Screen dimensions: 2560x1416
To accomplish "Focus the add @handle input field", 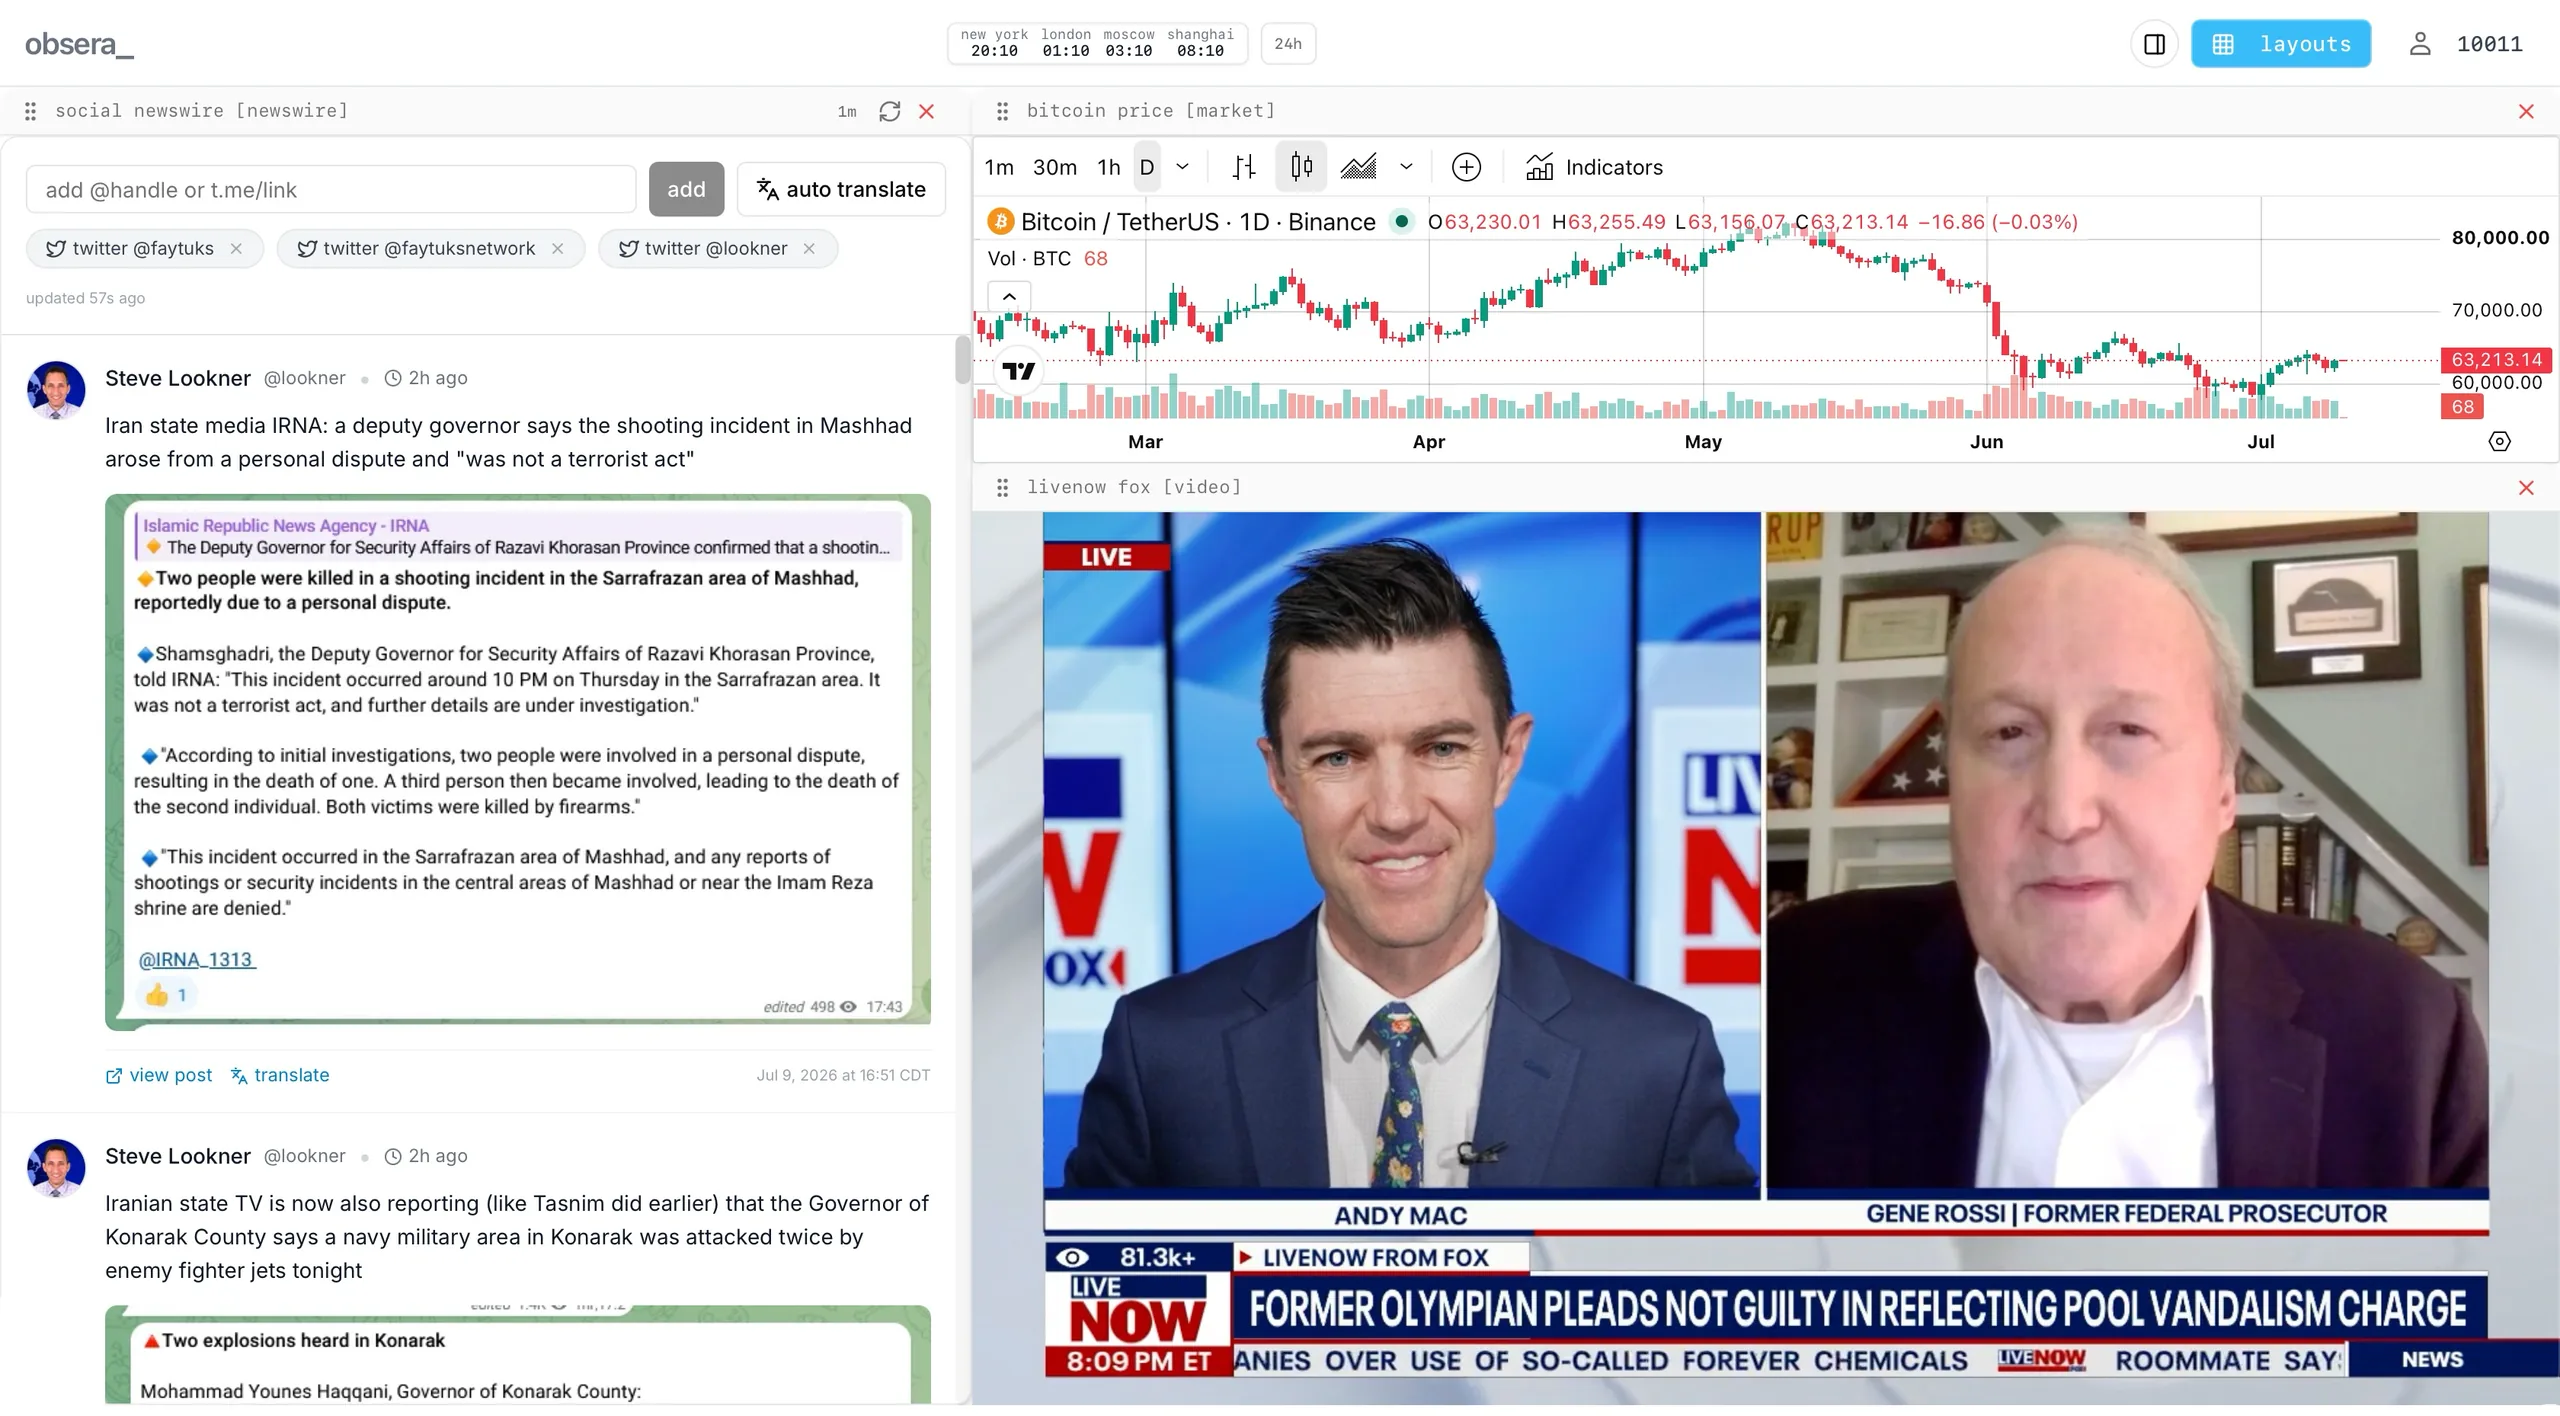I will click(x=331, y=189).
